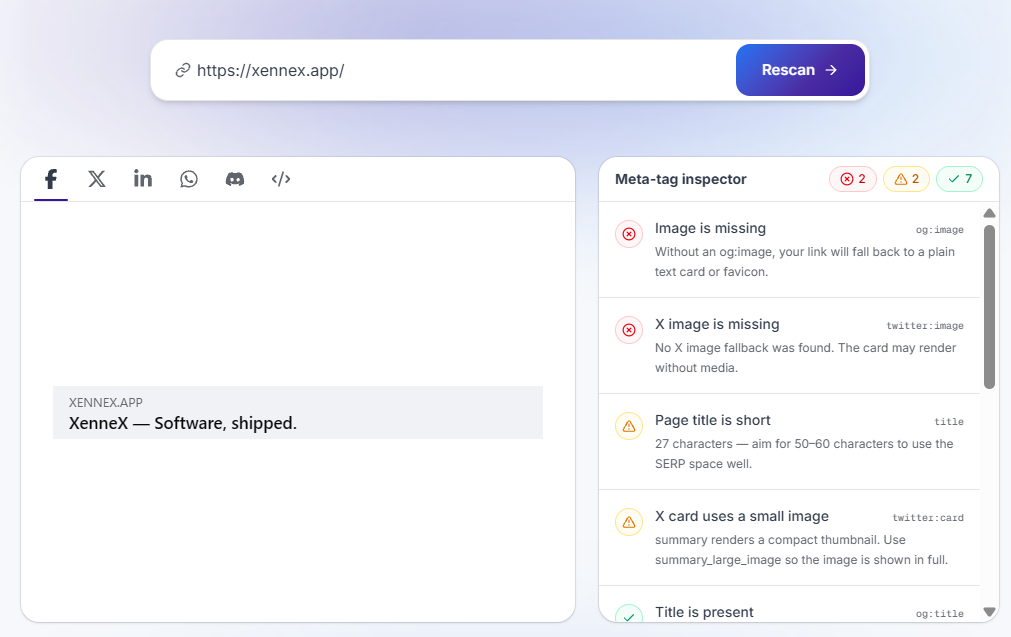1011x637 pixels.
Task: Click the 'XenneX — Software, shipped.' preview title
Action: pyautogui.click(x=183, y=424)
